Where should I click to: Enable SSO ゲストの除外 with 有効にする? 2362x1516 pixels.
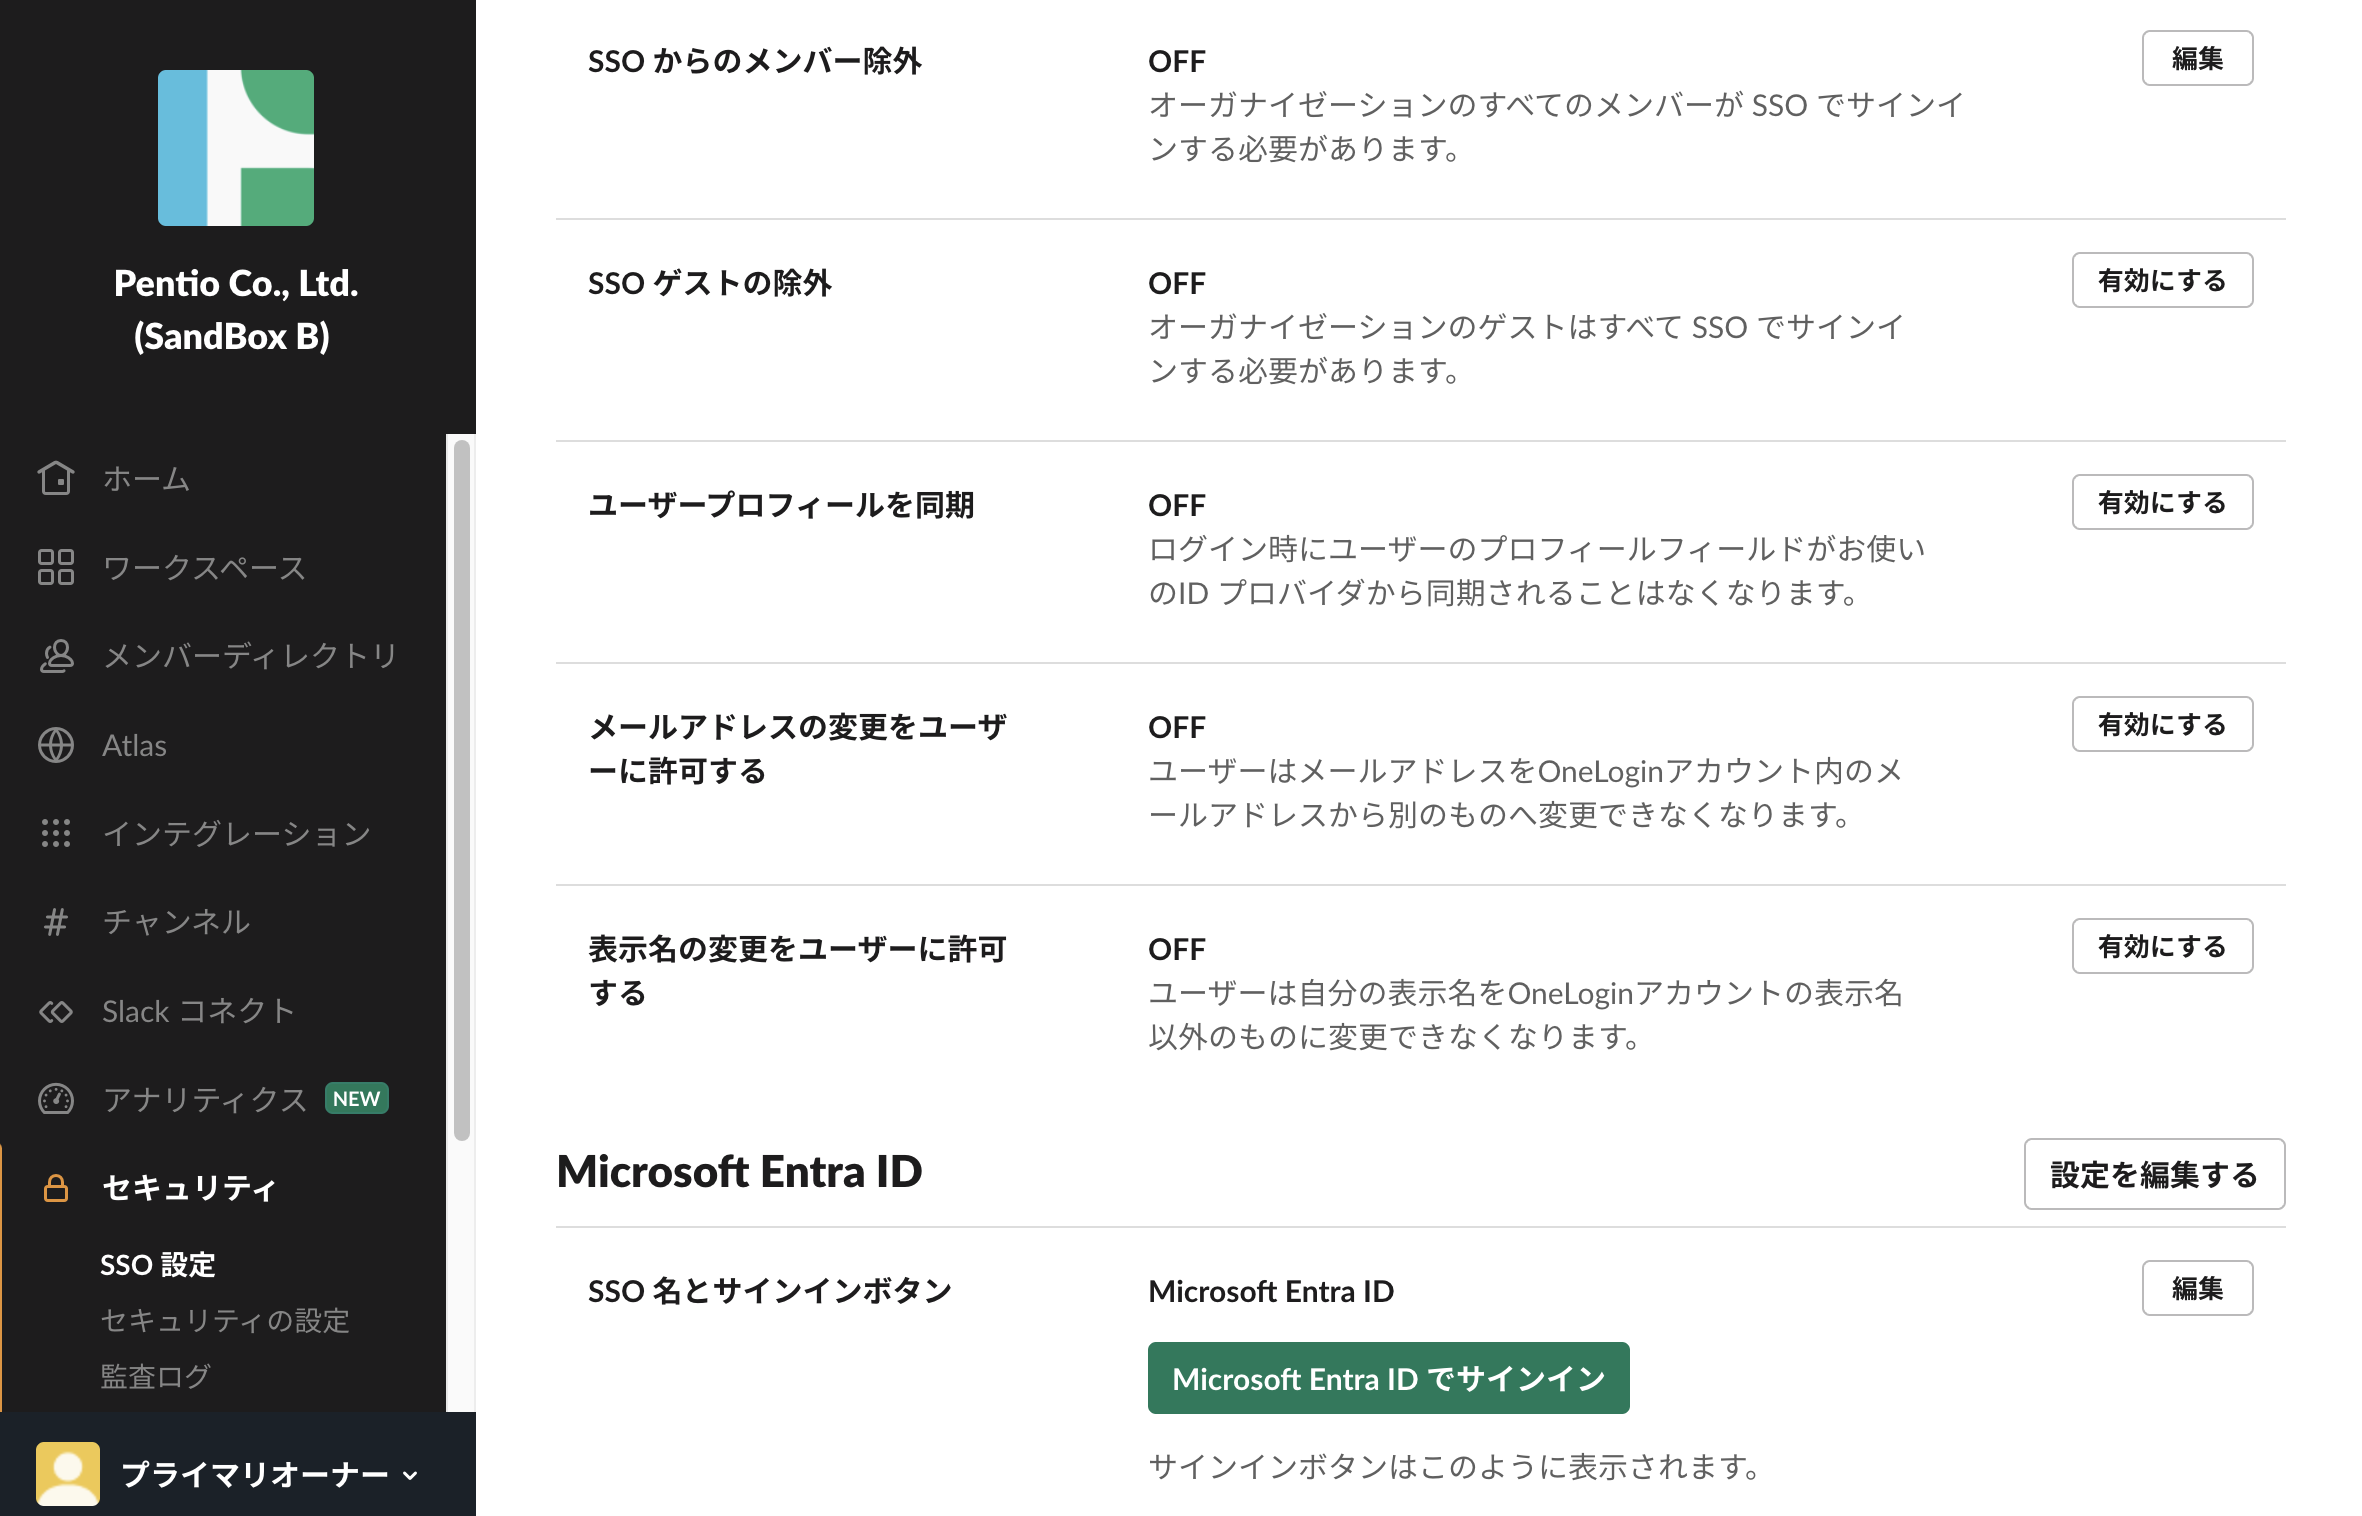point(2162,280)
